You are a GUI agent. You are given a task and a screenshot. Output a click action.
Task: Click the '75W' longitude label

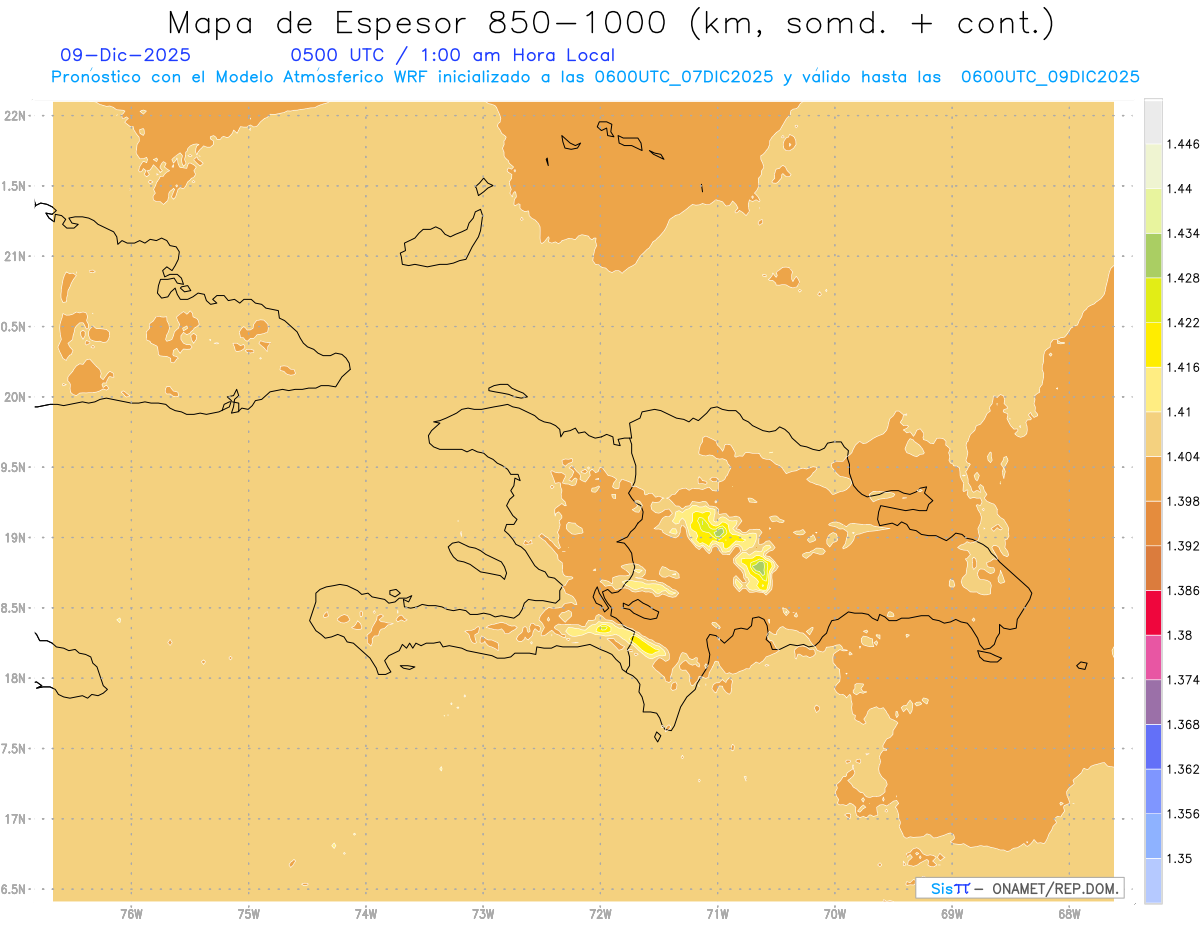(x=249, y=914)
